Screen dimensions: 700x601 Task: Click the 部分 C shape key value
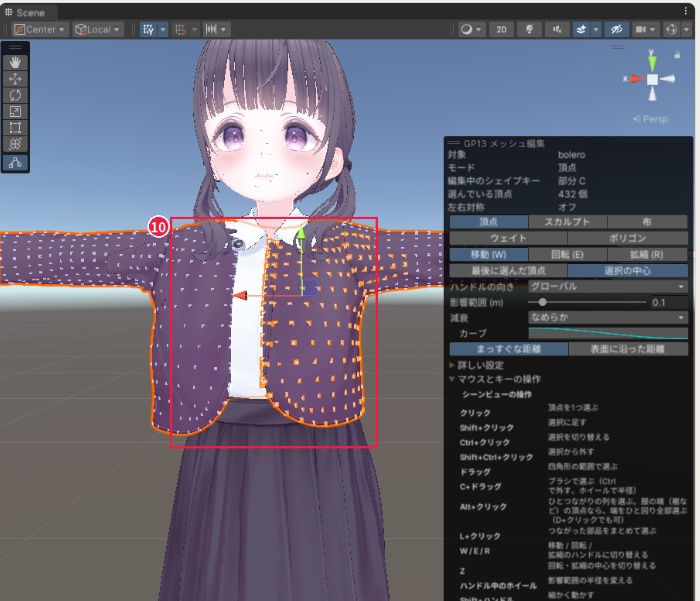point(571,181)
